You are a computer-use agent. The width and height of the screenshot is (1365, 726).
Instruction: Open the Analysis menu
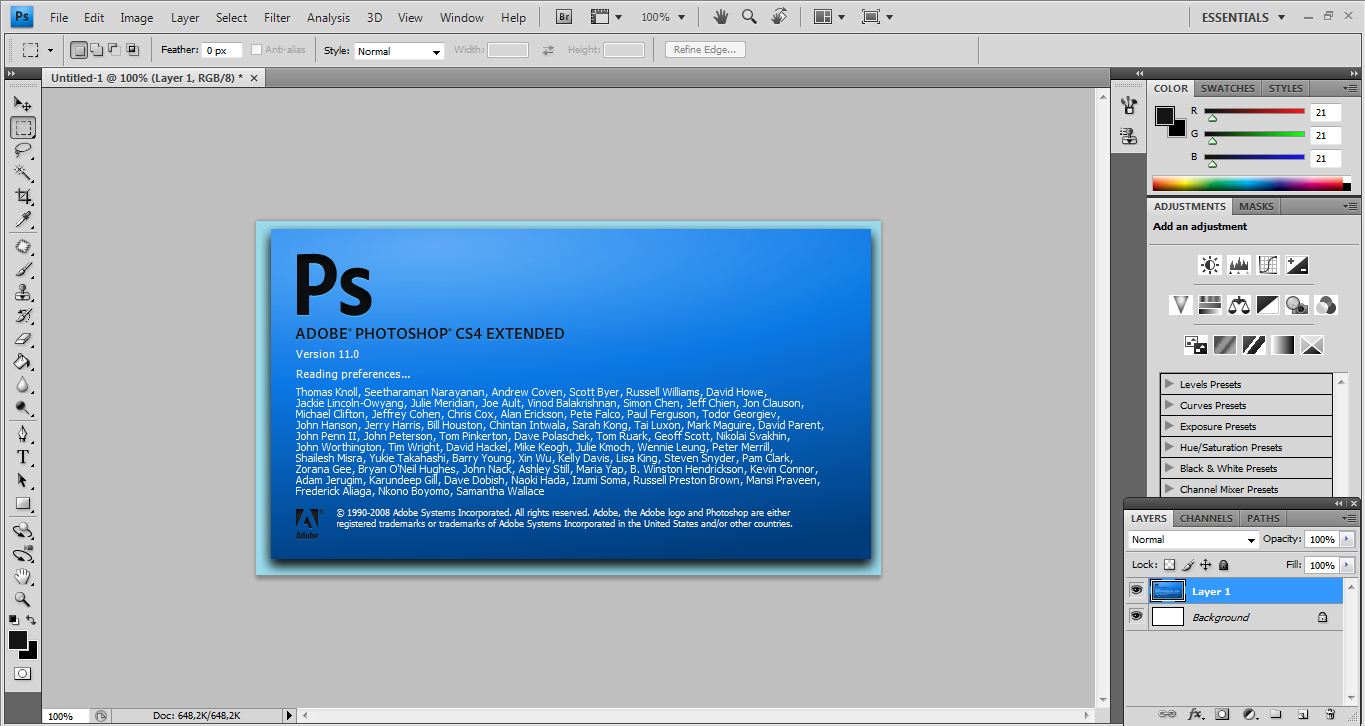pyautogui.click(x=328, y=17)
